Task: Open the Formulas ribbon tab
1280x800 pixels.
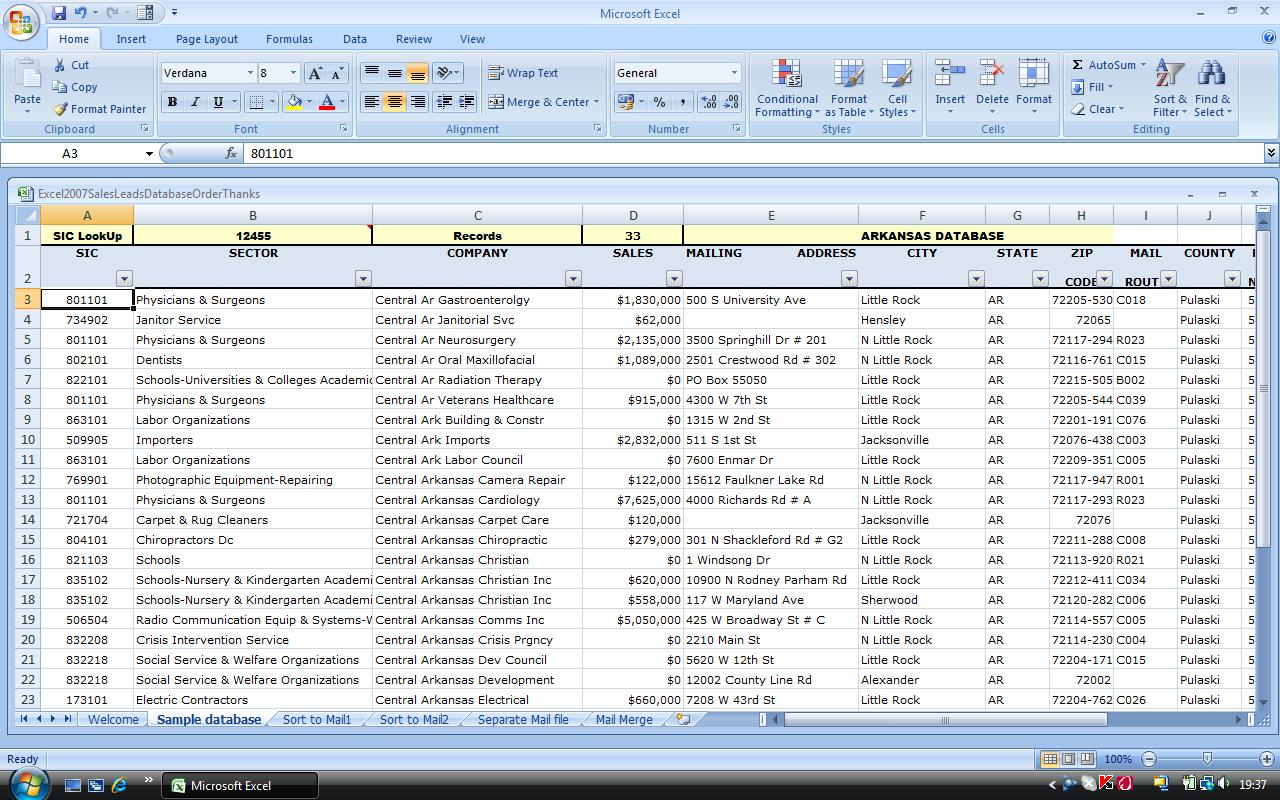Action: 289,39
